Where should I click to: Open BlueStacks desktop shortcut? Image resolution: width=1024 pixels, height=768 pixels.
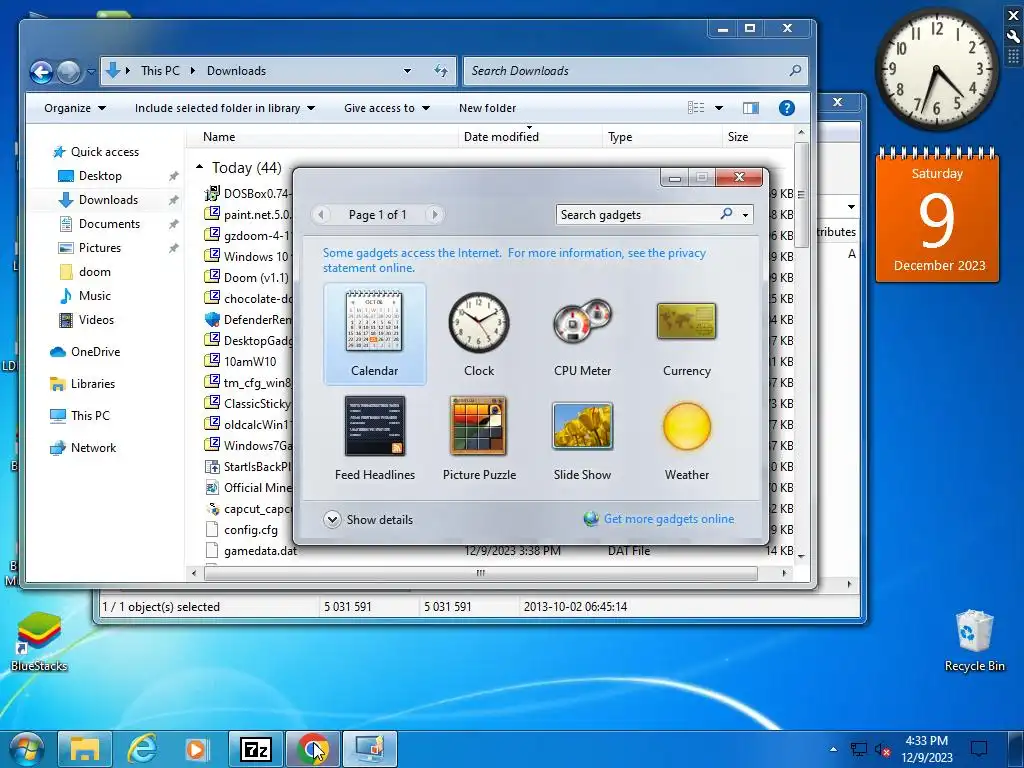coord(39,641)
